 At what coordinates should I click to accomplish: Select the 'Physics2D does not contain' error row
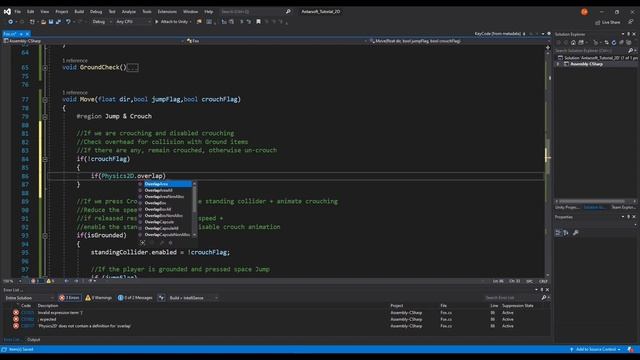[278, 326]
